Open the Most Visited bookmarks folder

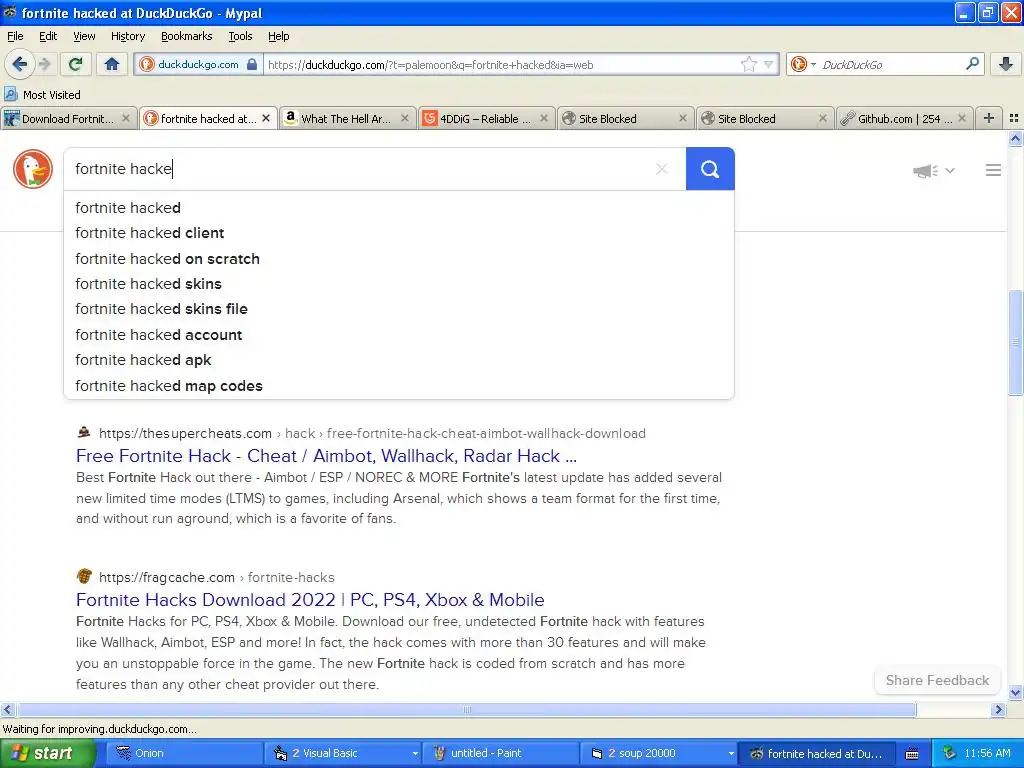point(42,95)
